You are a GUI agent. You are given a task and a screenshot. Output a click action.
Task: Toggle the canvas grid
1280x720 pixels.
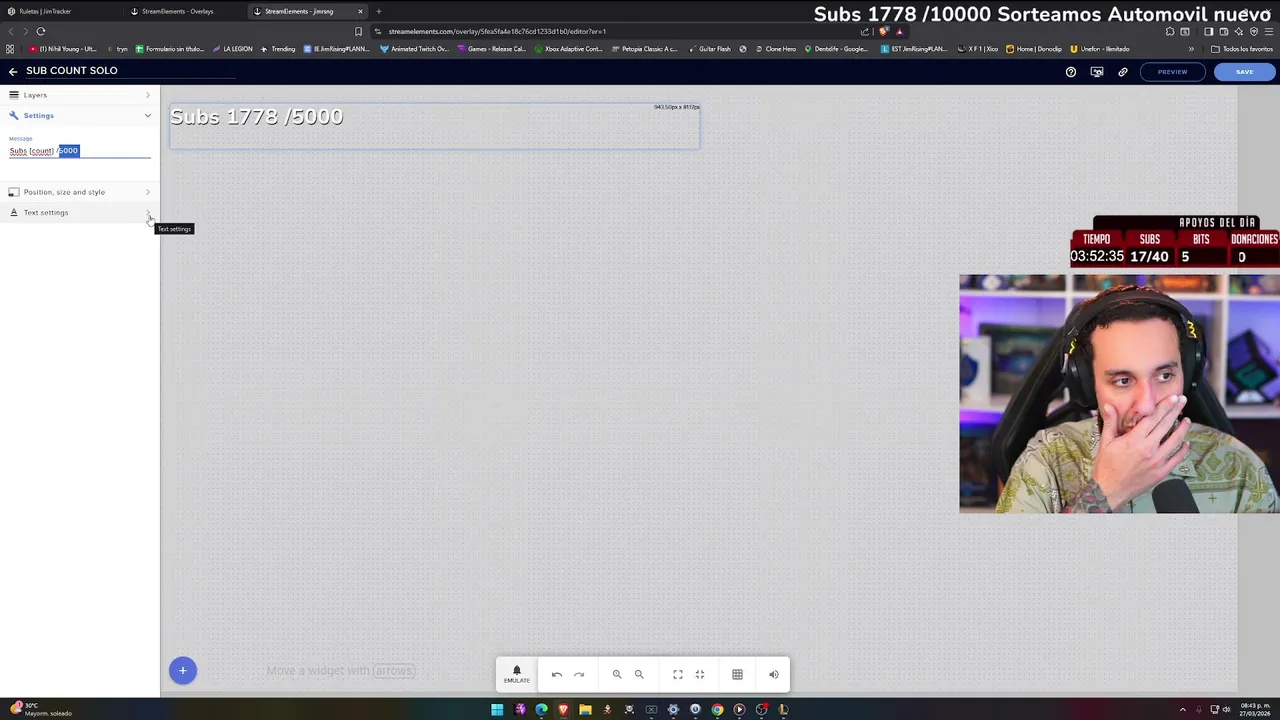coord(737,675)
